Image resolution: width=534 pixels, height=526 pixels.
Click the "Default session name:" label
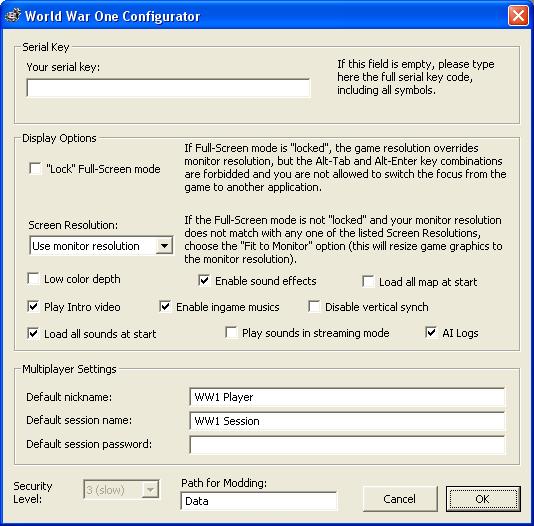(x=79, y=420)
